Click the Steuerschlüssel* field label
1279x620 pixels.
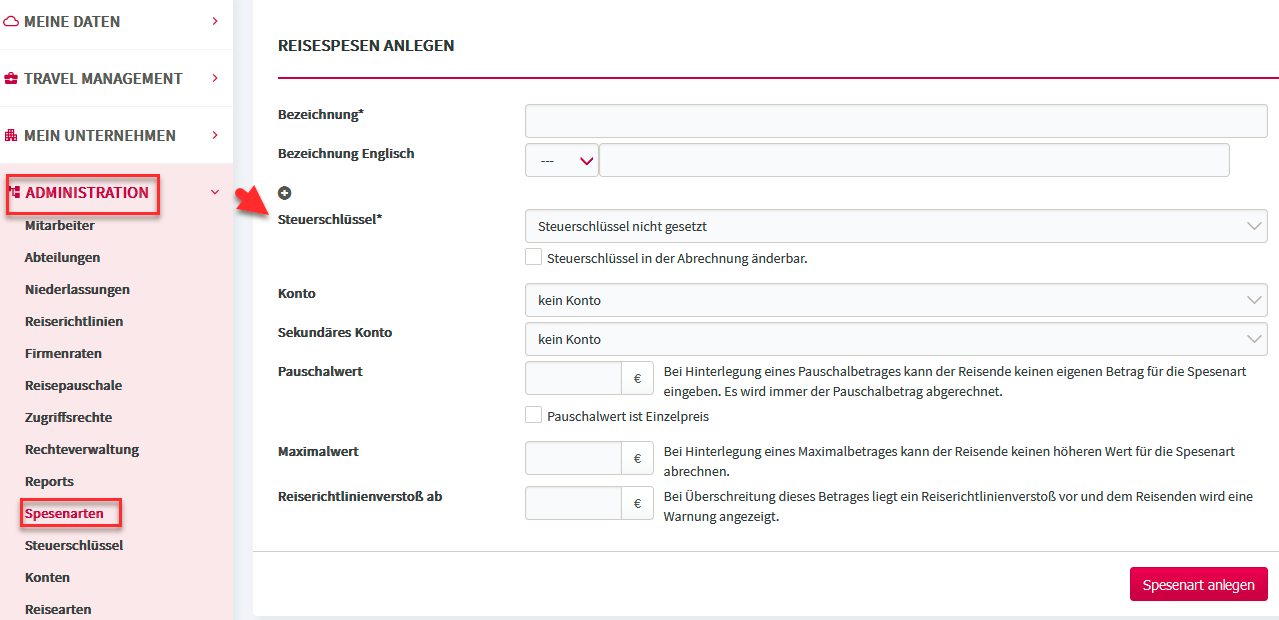[x=330, y=219]
